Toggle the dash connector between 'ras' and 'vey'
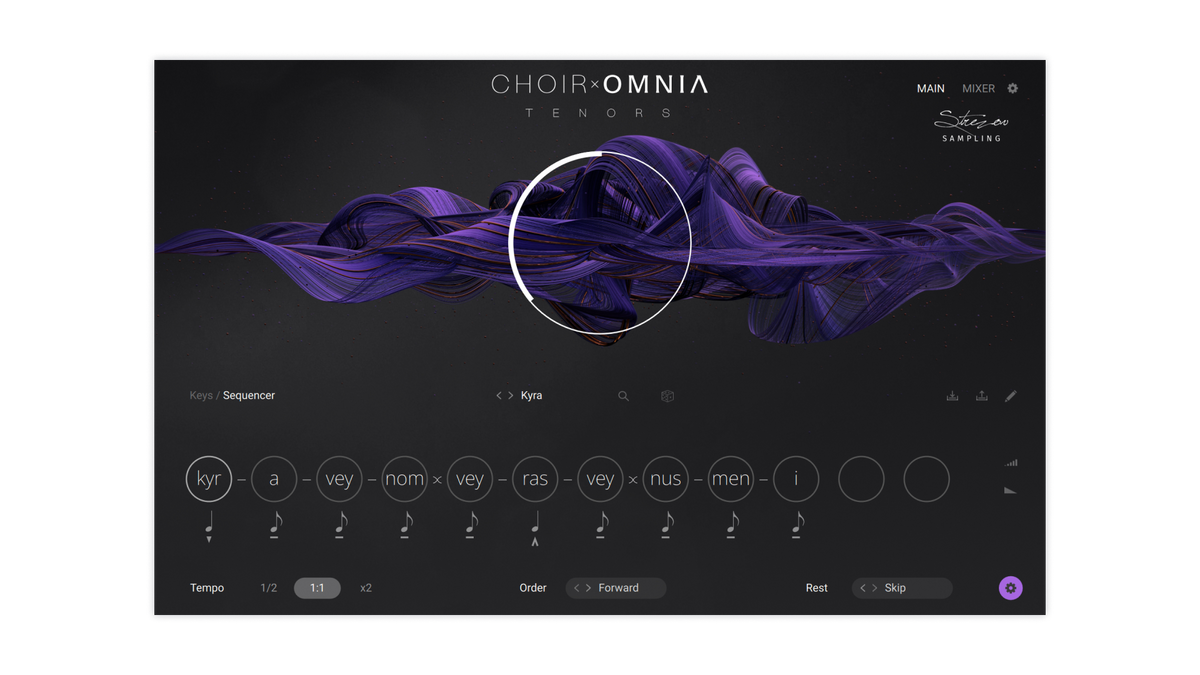This screenshot has width=1200, height=675. (x=568, y=480)
